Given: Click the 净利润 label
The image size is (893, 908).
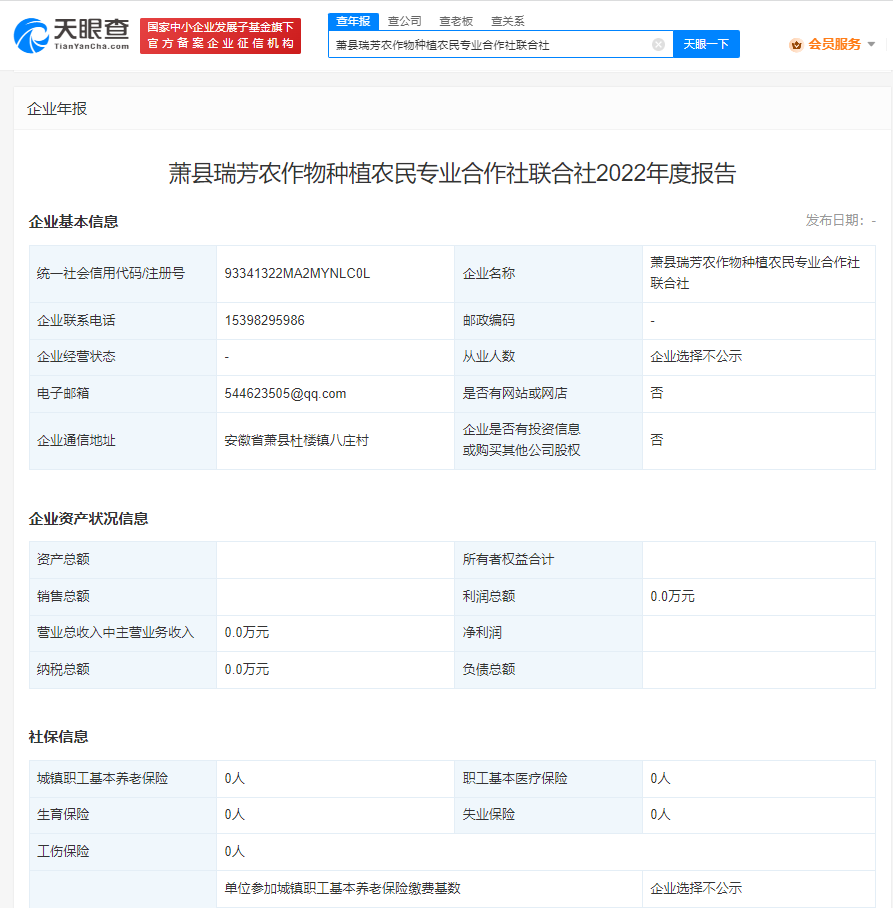Looking at the screenshot, I should [482, 632].
